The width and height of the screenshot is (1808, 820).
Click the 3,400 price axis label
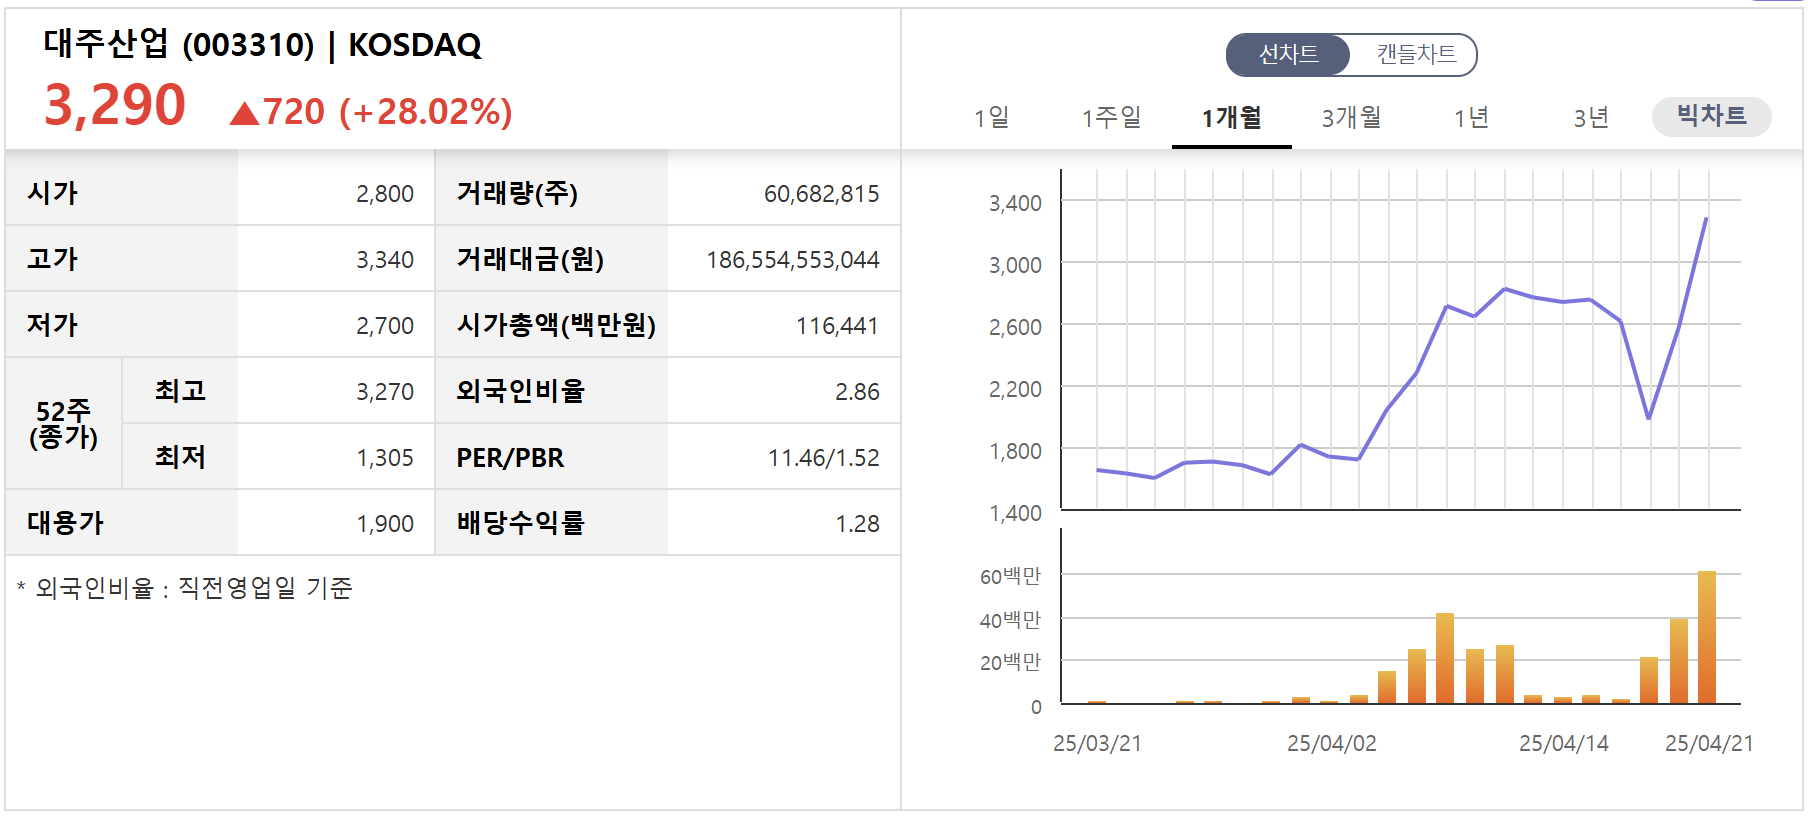point(1015,204)
